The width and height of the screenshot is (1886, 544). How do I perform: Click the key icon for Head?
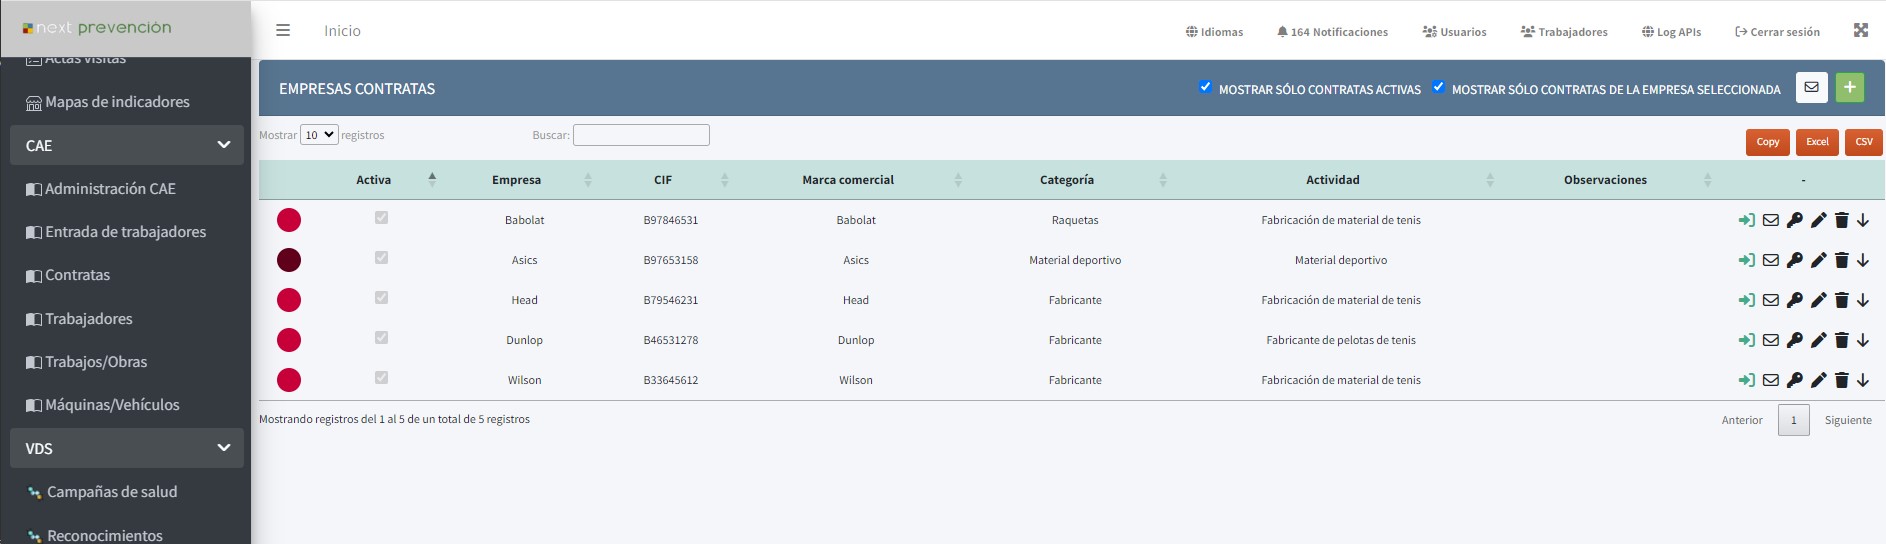[x=1794, y=300]
